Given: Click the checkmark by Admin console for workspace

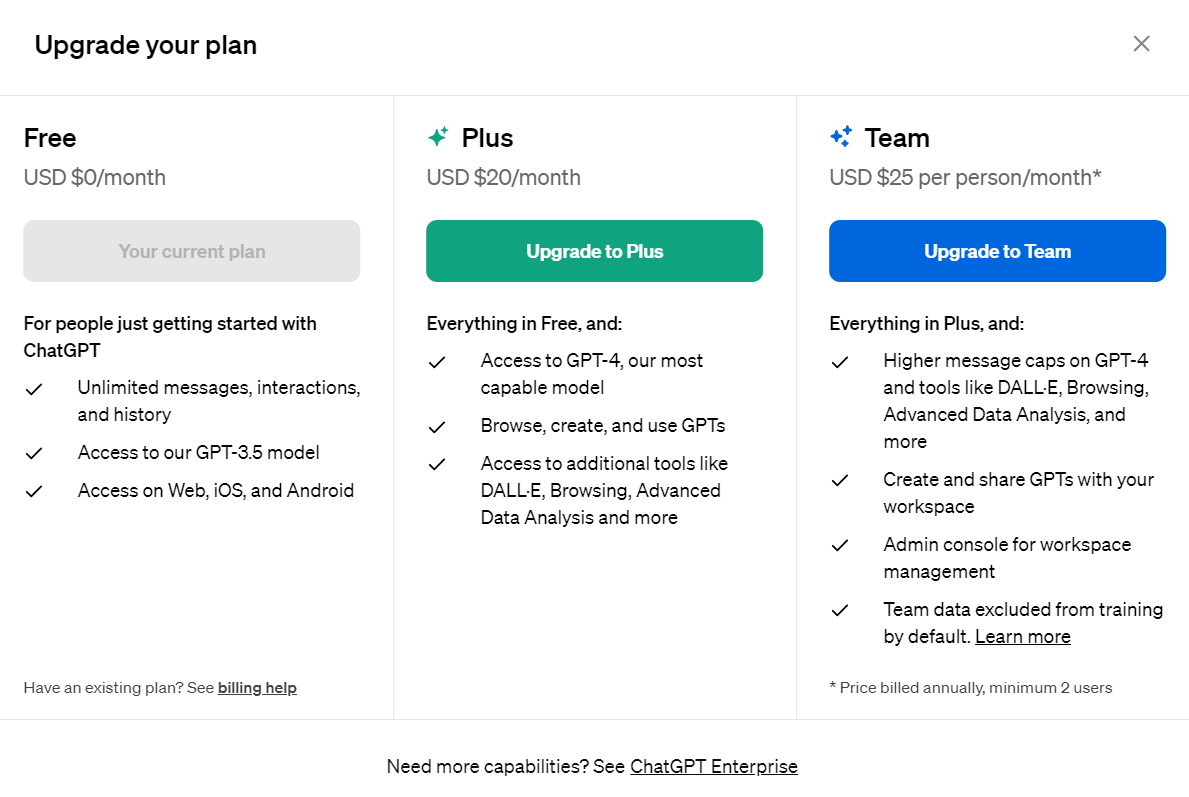Looking at the screenshot, I should pyautogui.click(x=839, y=546).
